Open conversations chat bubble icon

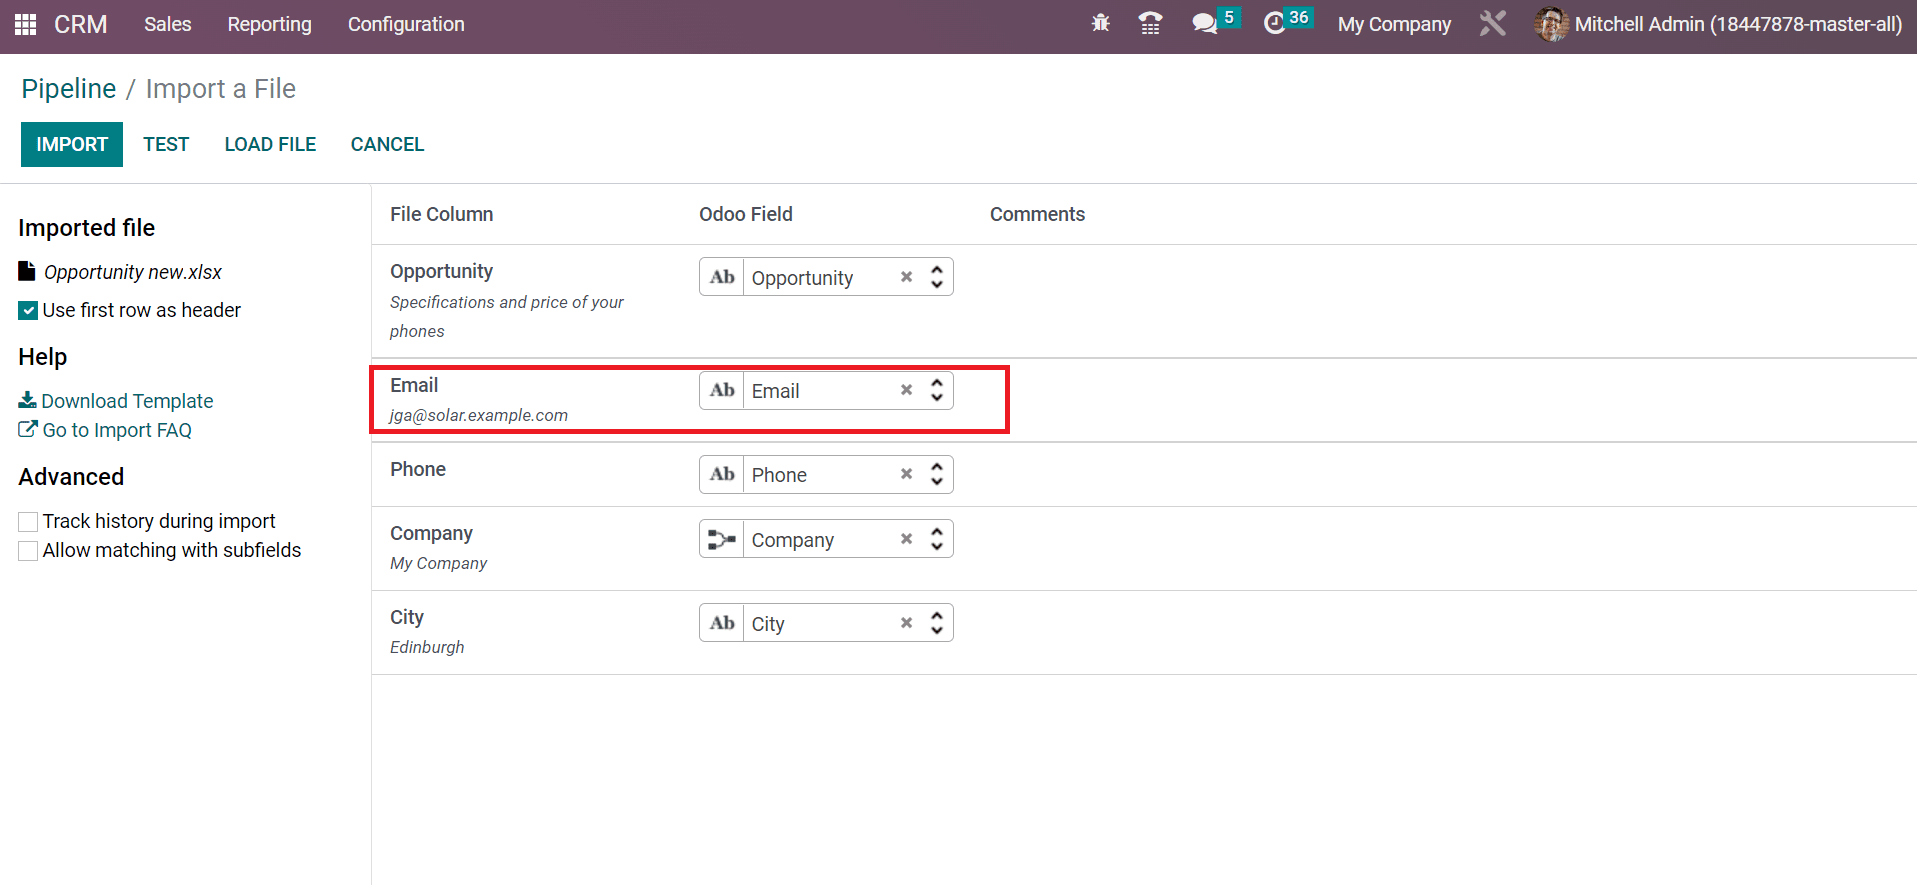tap(1204, 23)
